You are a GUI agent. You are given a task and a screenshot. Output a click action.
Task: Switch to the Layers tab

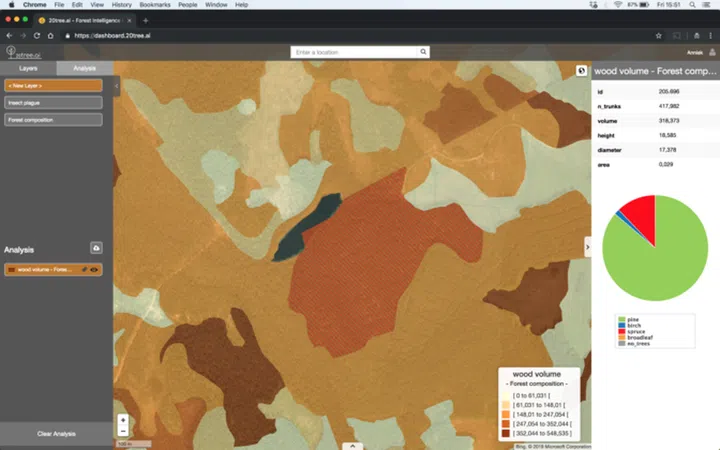click(x=28, y=68)
